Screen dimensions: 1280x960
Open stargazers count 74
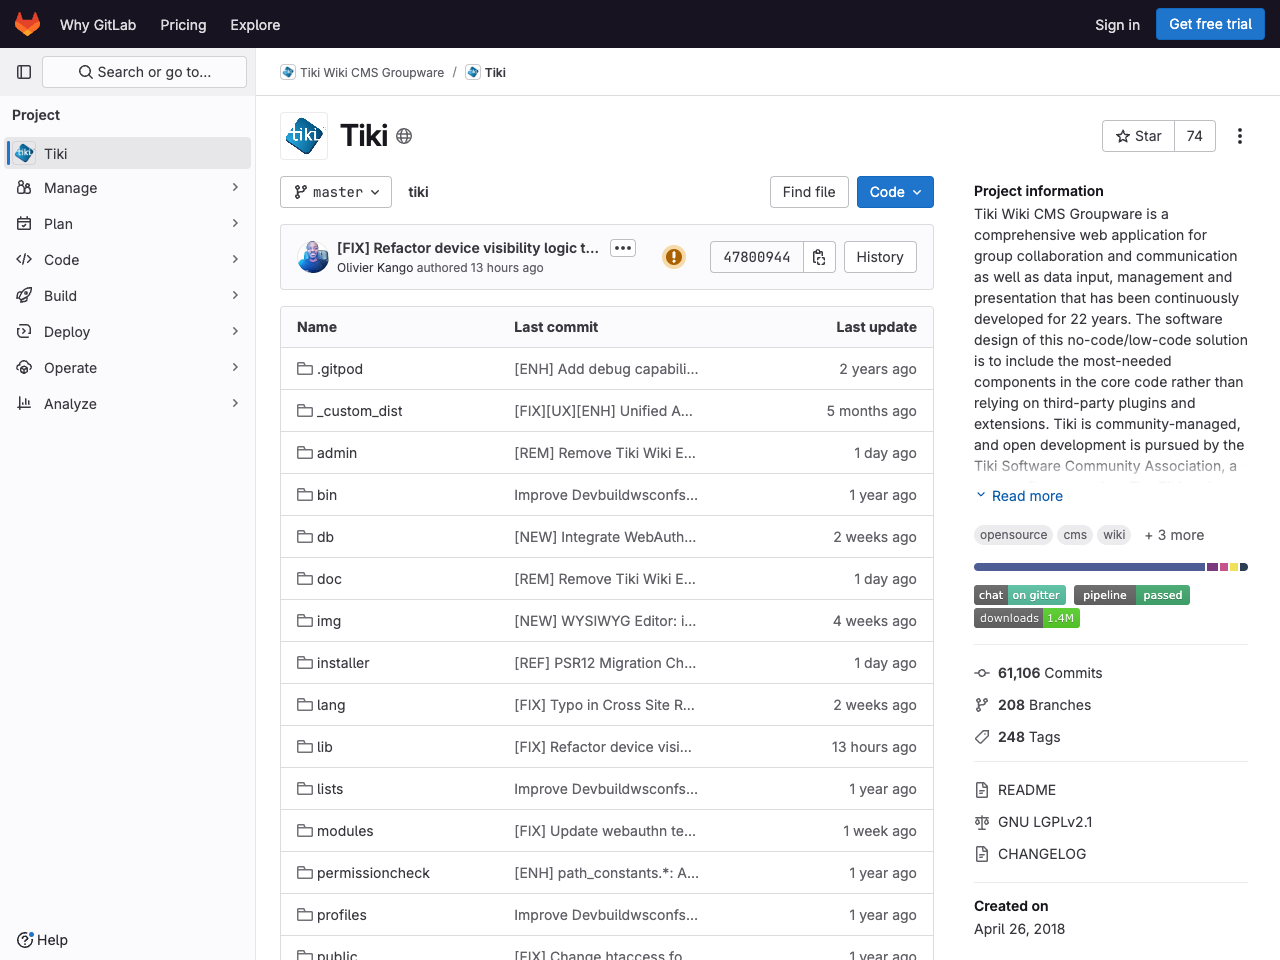(x=1195, y=136)
